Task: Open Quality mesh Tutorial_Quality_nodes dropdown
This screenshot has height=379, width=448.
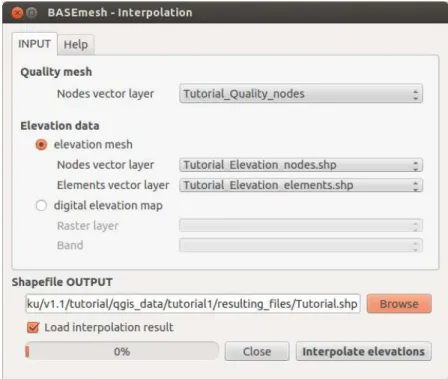Action: pos(301,94)
